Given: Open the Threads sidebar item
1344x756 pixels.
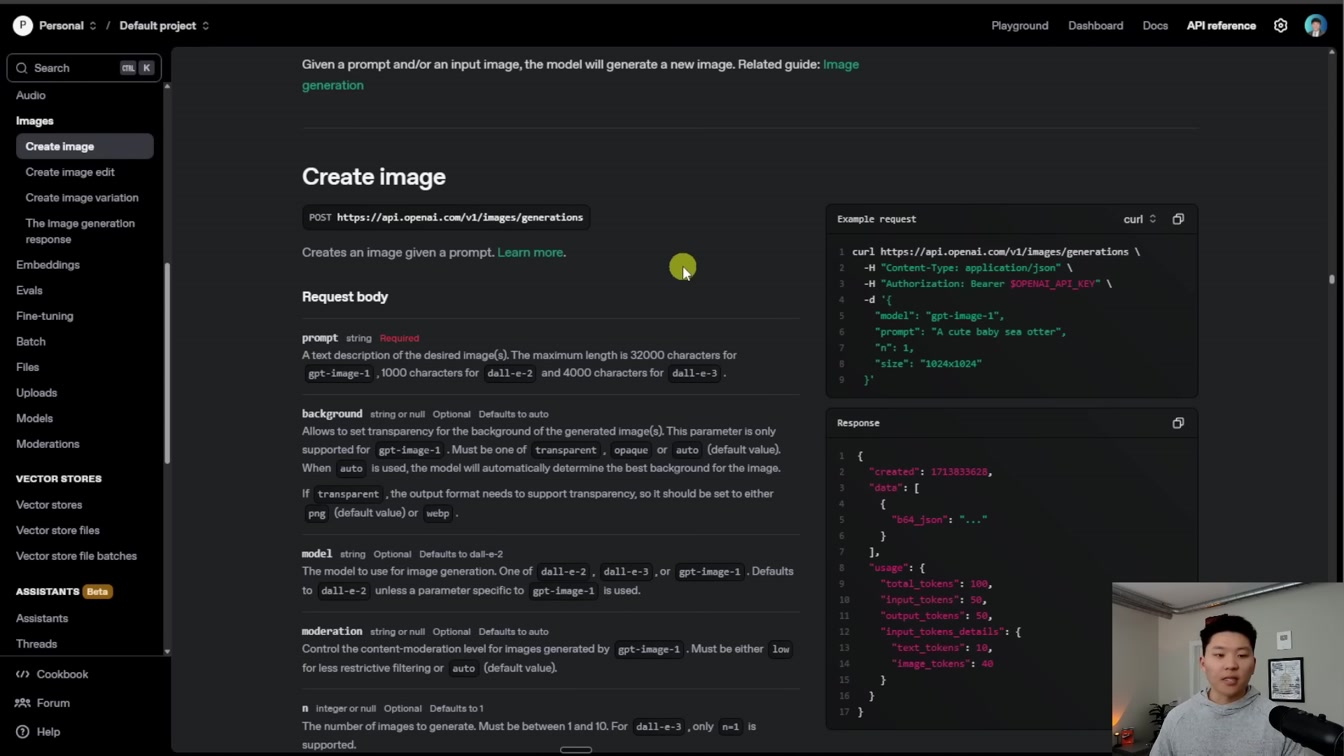Looking at the screenshot, I should click(37, 644).
